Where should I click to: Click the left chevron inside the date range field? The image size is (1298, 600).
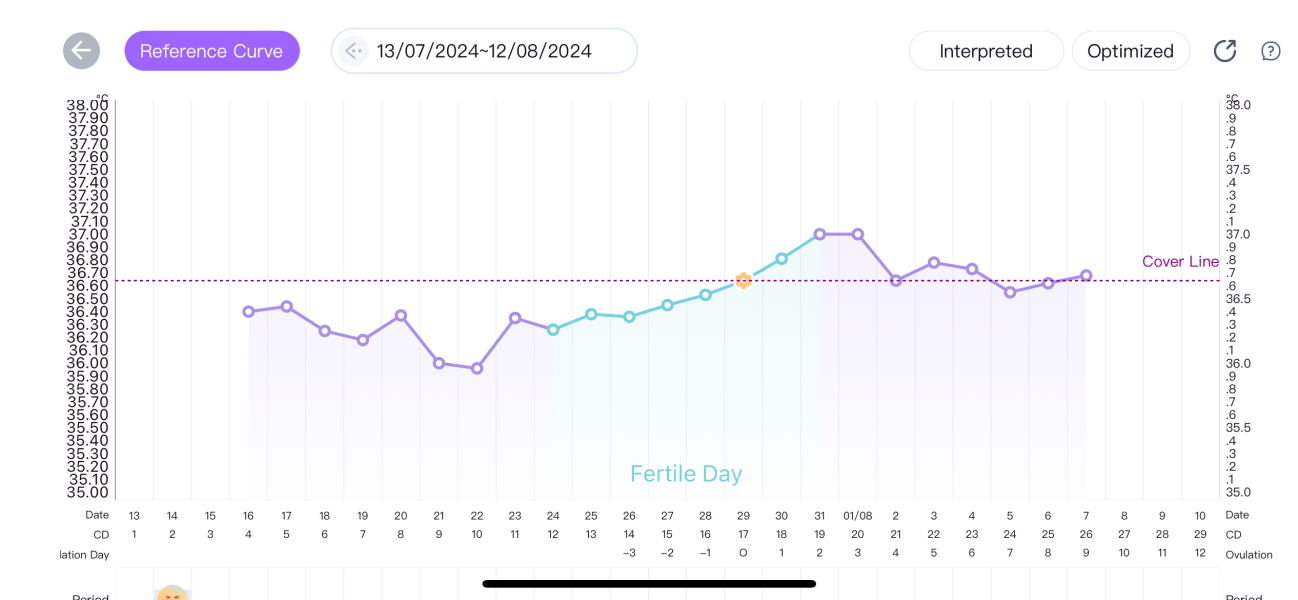click(x=353, y=50)
